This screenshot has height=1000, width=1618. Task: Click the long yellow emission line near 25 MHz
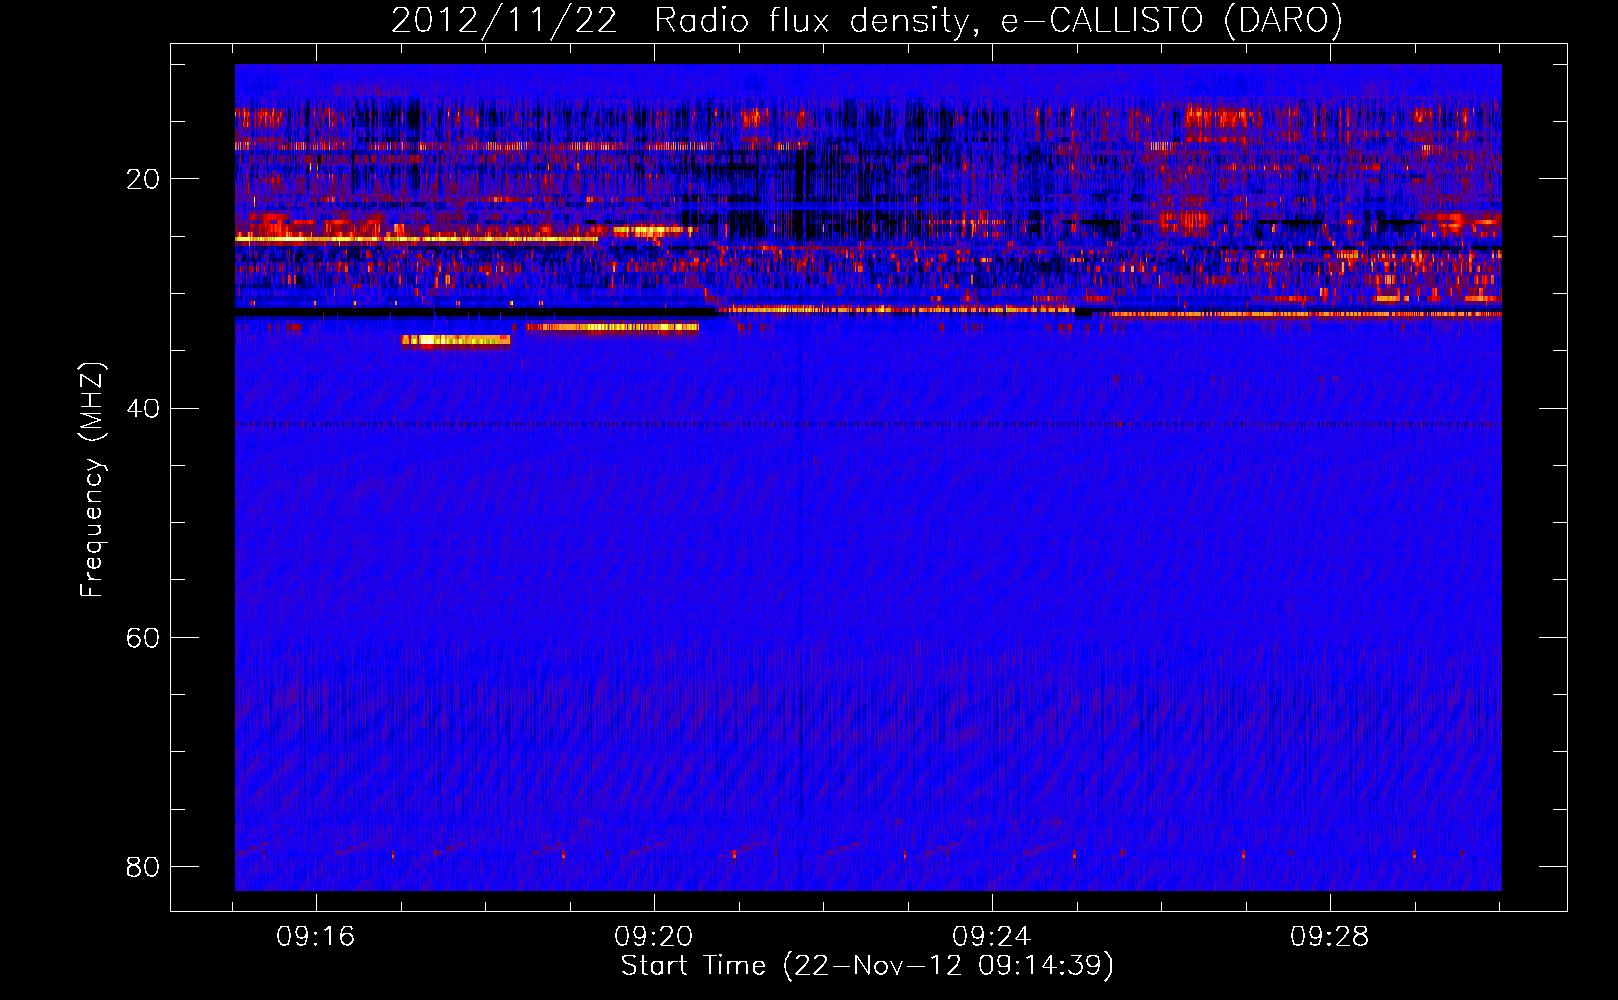417,239
